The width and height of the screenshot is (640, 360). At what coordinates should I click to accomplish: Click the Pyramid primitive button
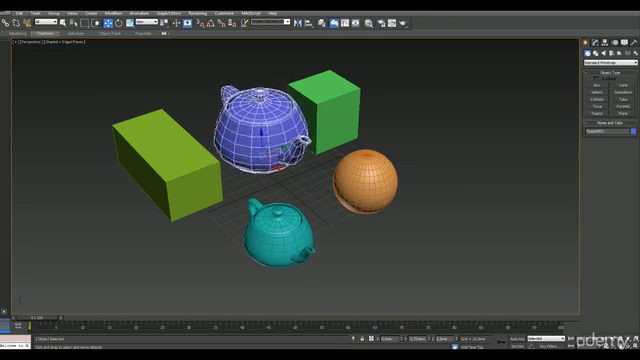(x=623, y=106)
